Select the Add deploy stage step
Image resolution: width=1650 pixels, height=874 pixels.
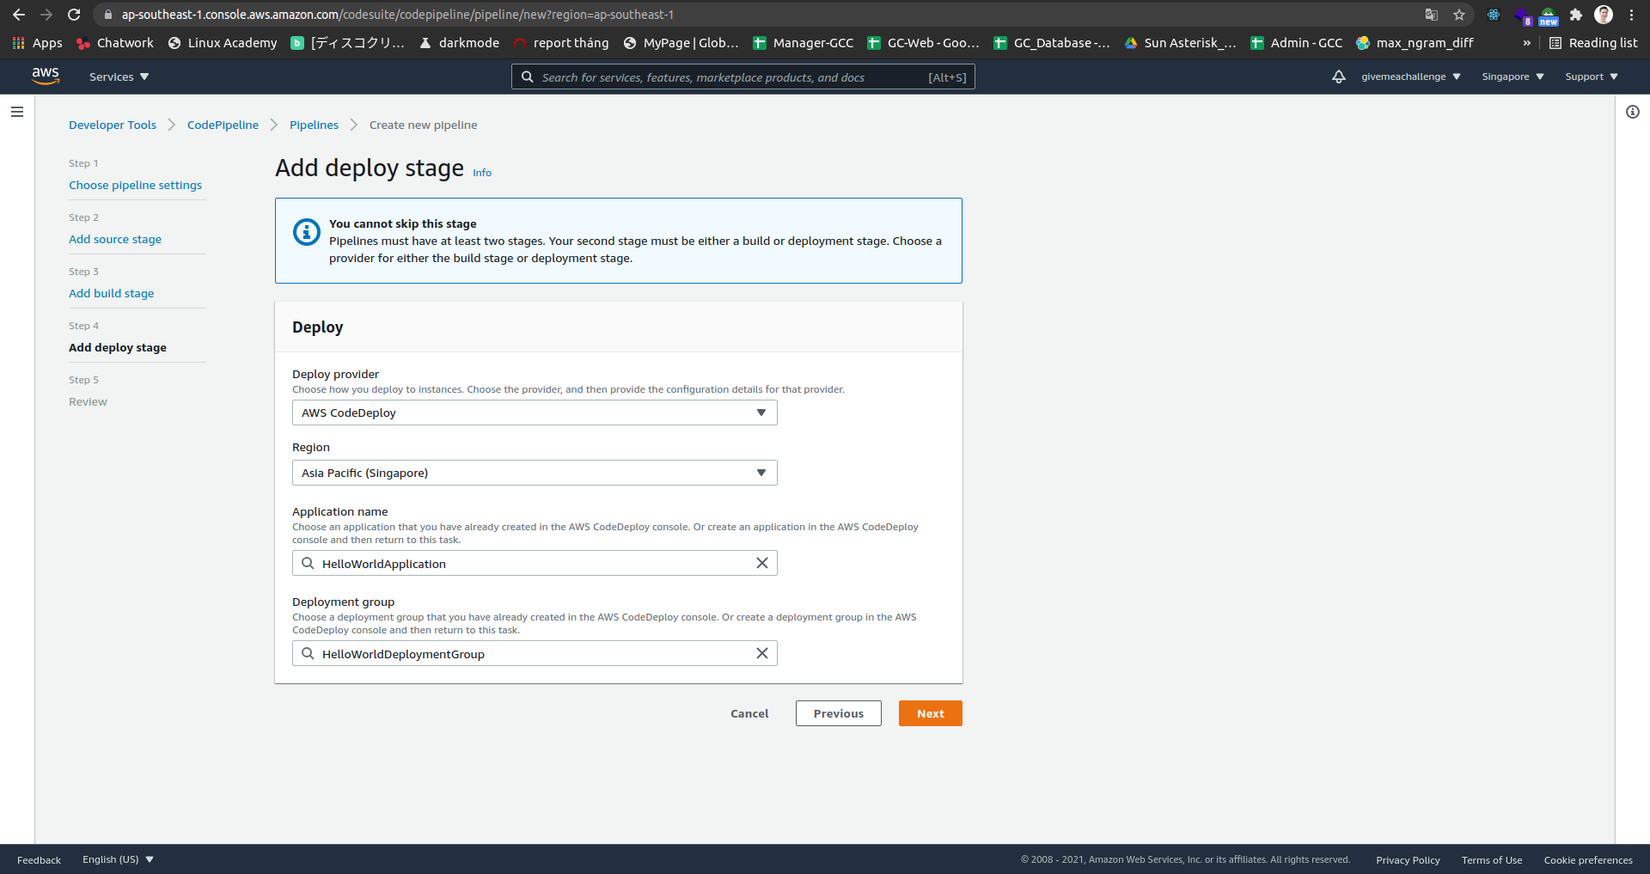[118, 347]
